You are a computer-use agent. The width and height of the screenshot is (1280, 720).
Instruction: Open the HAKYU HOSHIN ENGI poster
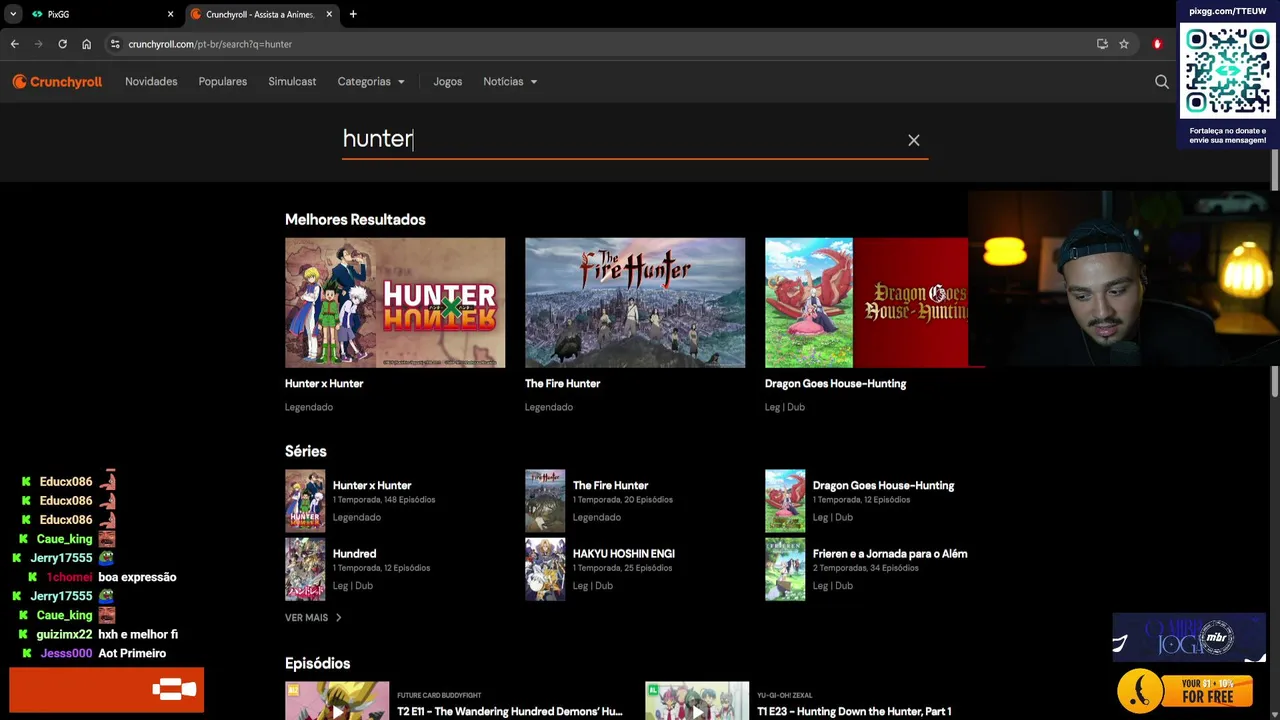click(545, 569)
